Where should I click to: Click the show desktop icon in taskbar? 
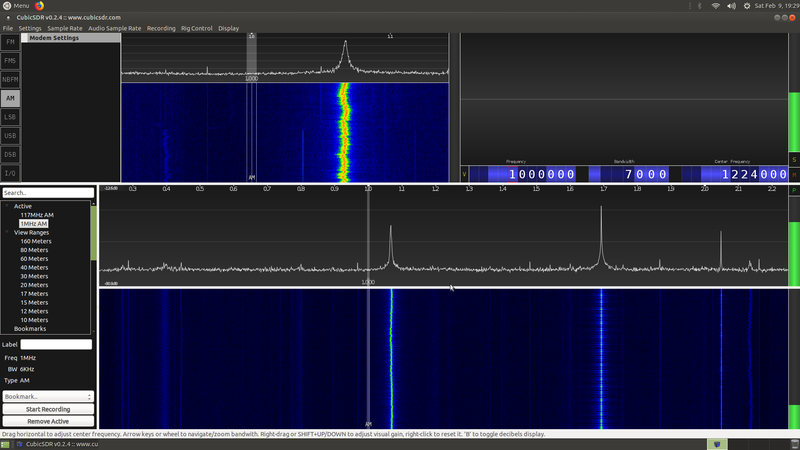pyautogui.click(x=5, y=444)
